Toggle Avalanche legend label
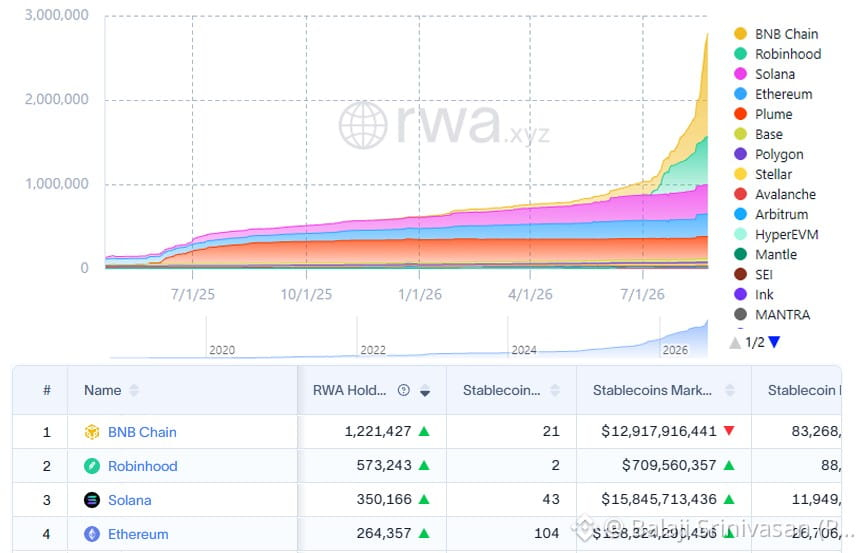The height and width of the screenshot is (553, 862). coord(785,195)
